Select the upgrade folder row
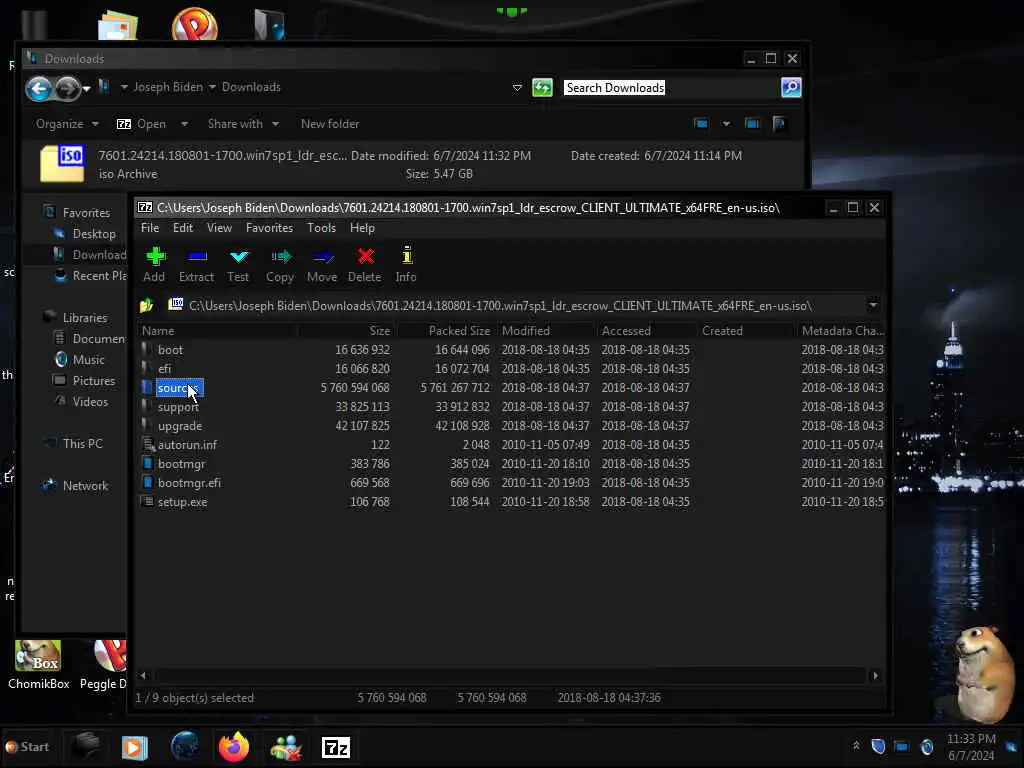Viewport: 1024px width, 768px height. pyautogui.click(x=511, y=426)
